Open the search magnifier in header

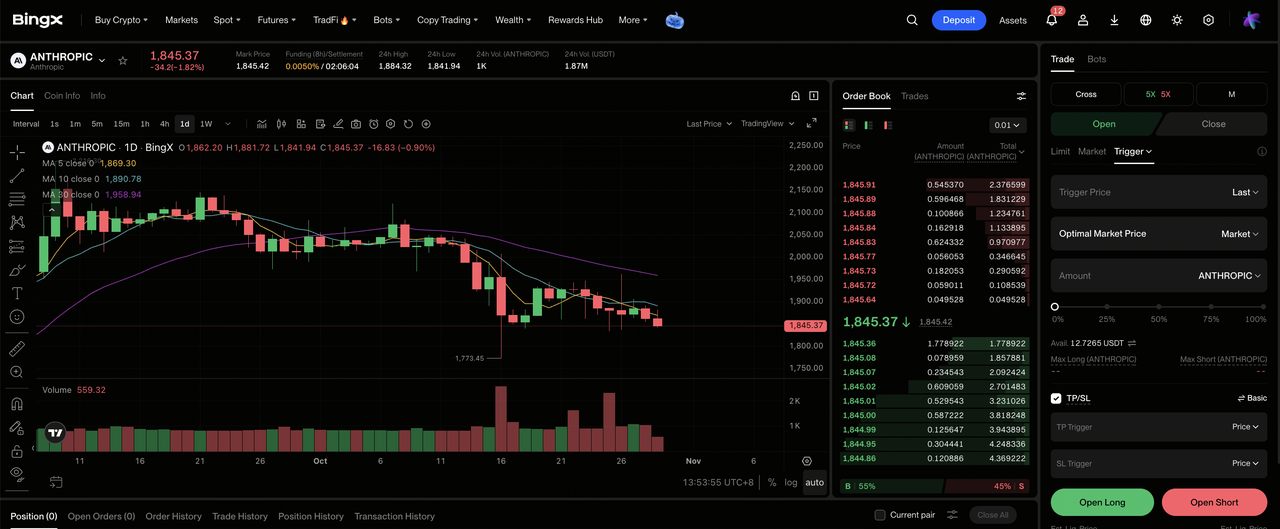click(912, 20)
